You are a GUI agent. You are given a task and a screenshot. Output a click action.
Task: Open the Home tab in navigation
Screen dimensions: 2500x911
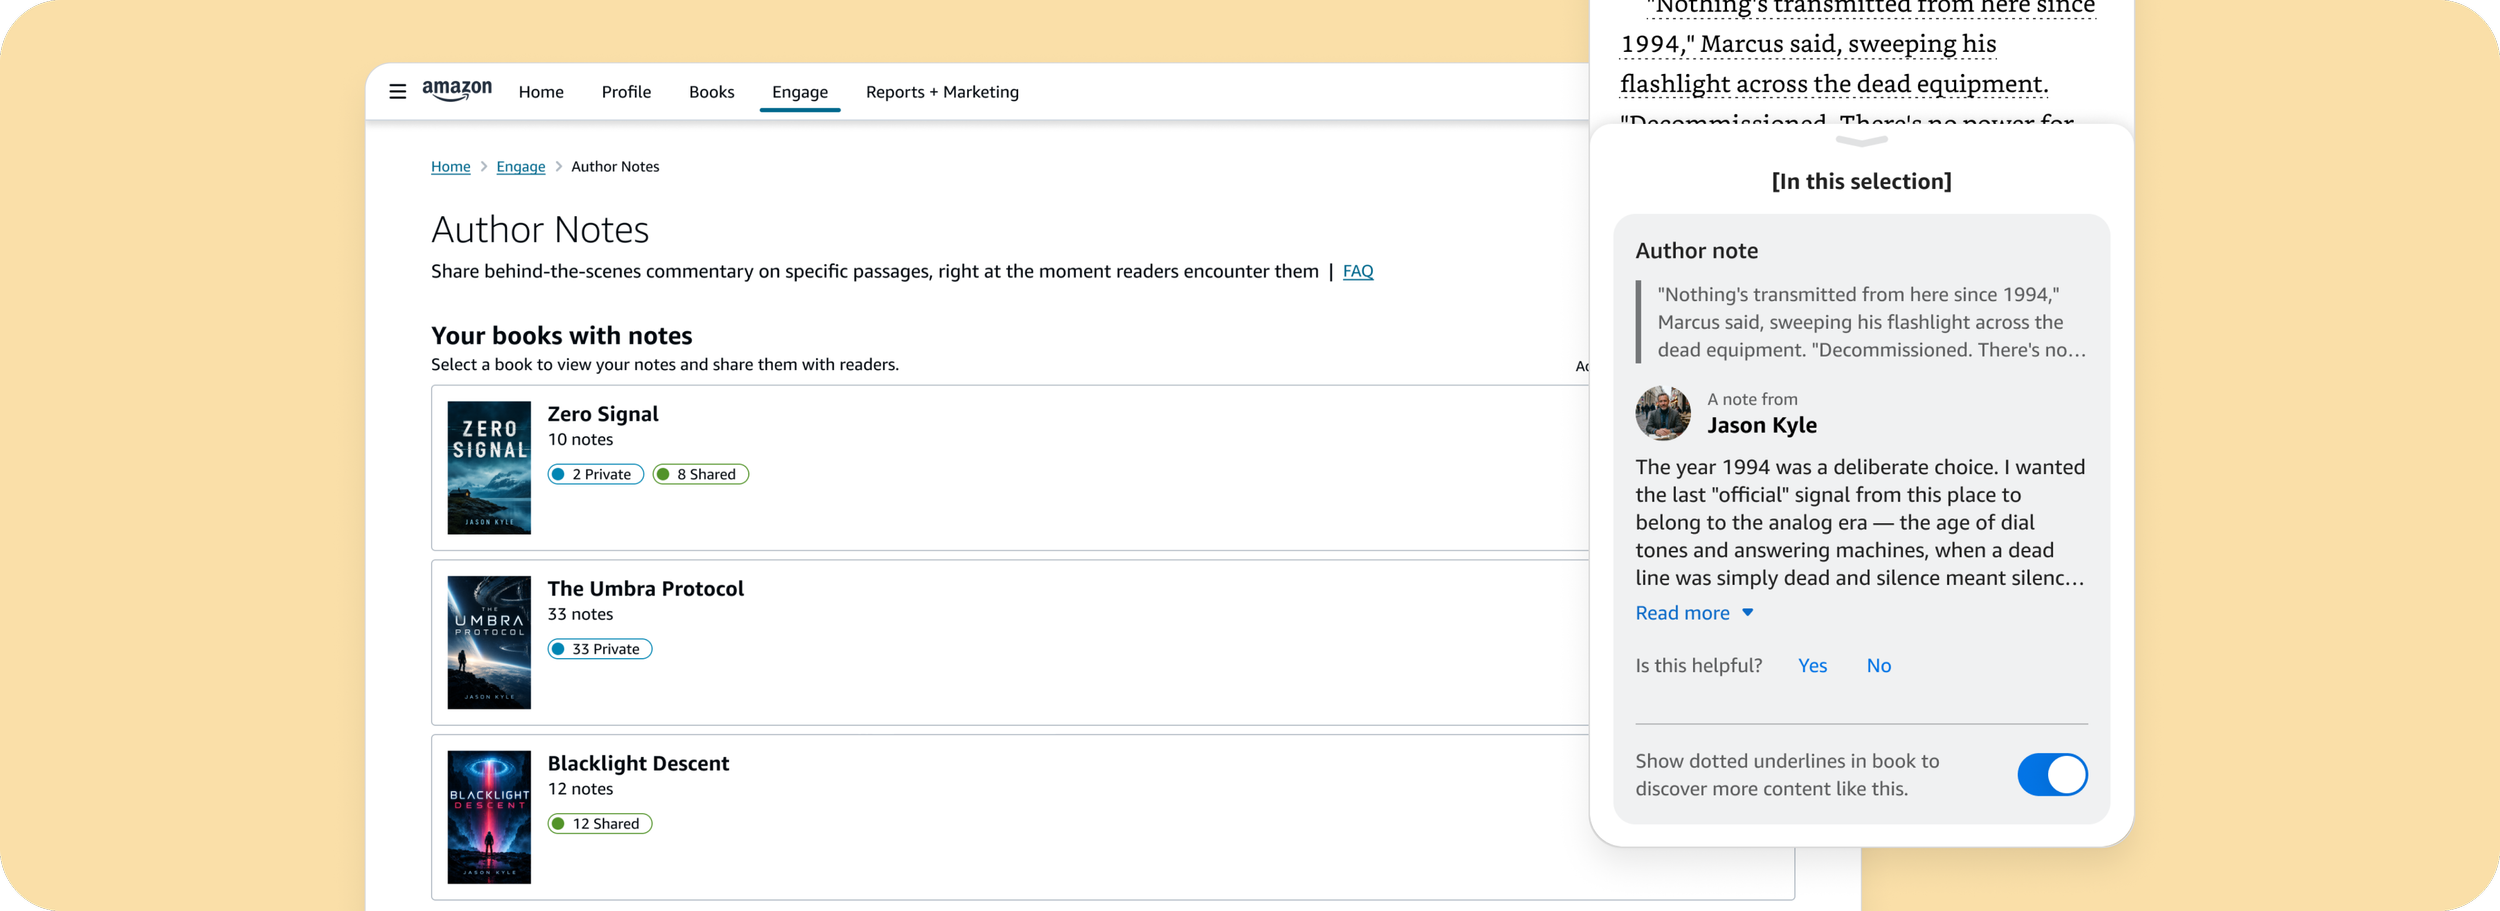click(x=541, y=92)
